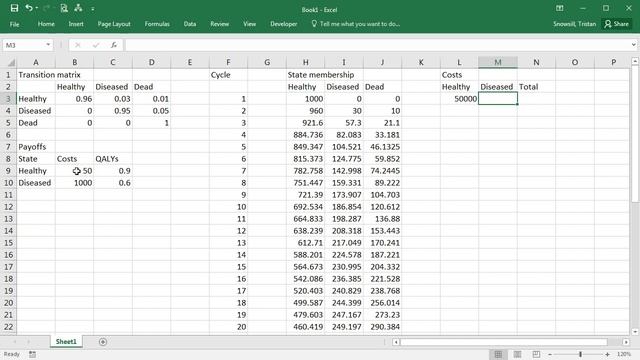640x360 pixels.
Task: Switch to Page Layout view
Action: tap(517, 354)
